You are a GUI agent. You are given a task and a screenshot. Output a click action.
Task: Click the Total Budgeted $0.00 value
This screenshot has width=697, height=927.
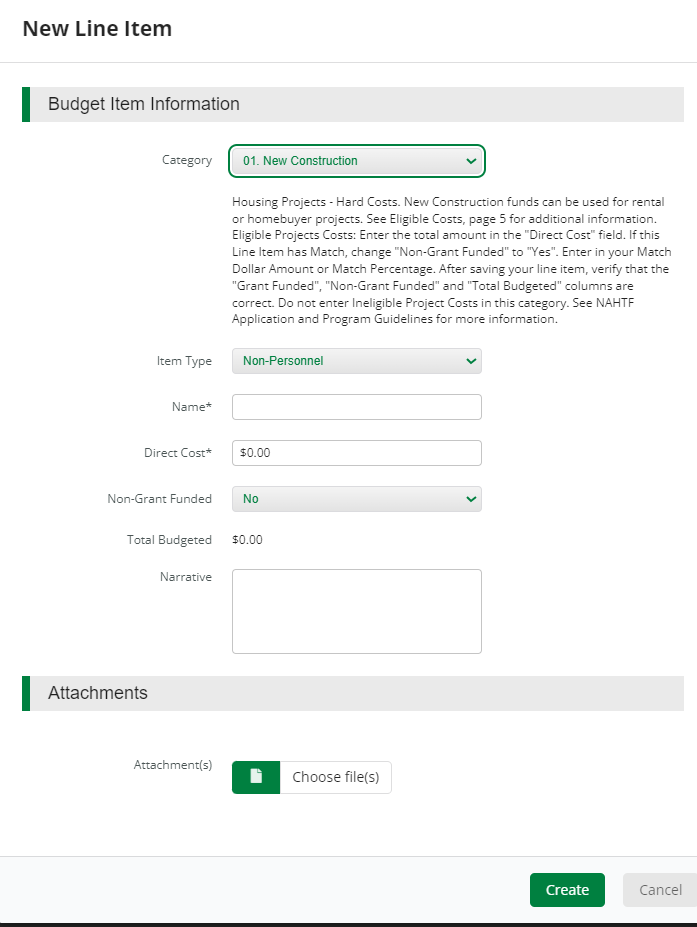point(247,540)
